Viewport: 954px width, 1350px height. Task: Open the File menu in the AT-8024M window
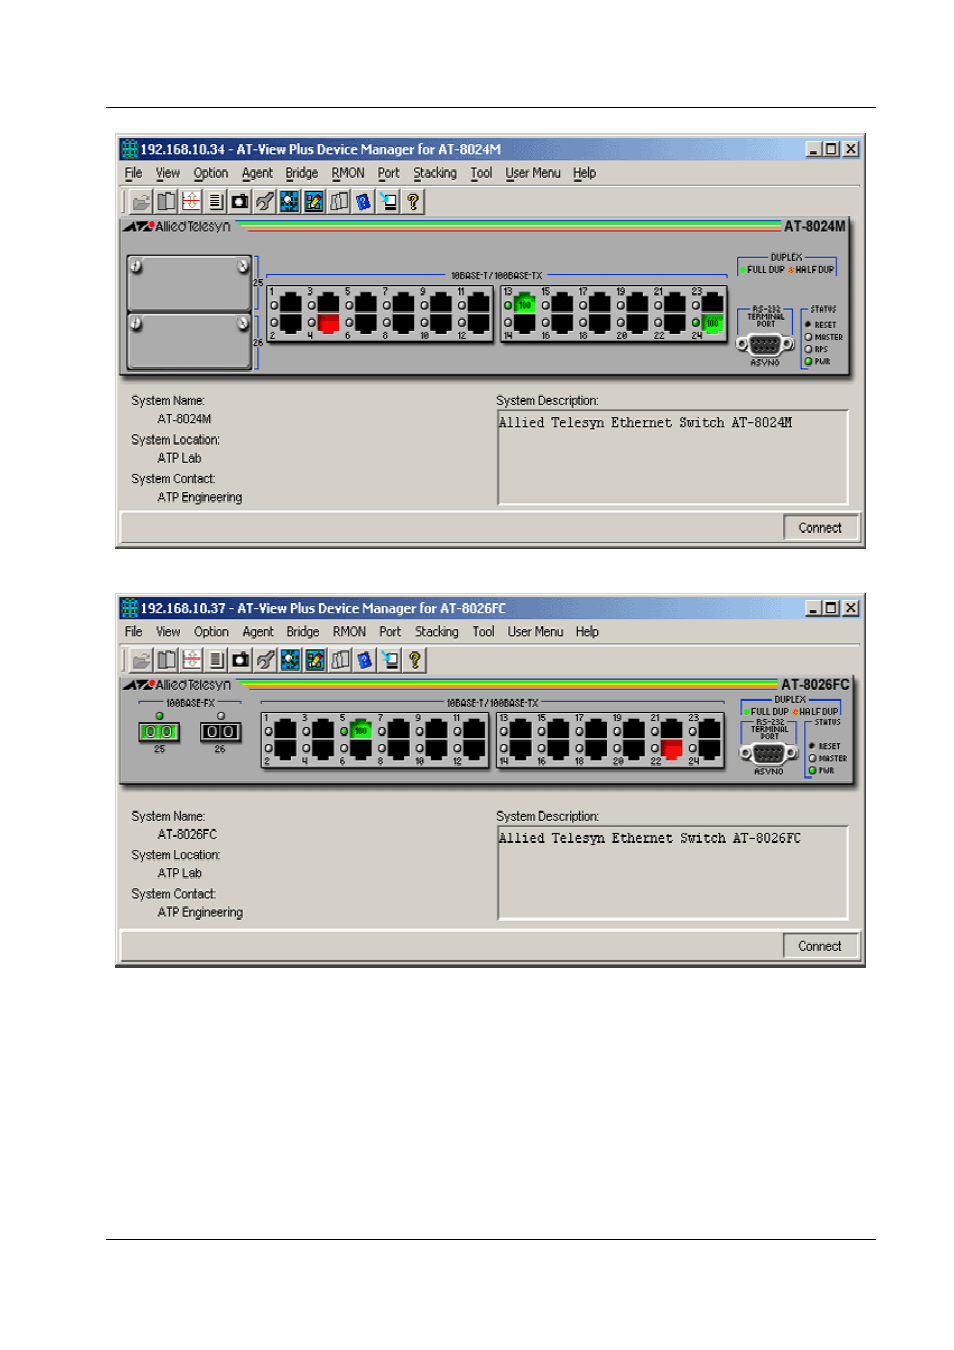point(133,173)
